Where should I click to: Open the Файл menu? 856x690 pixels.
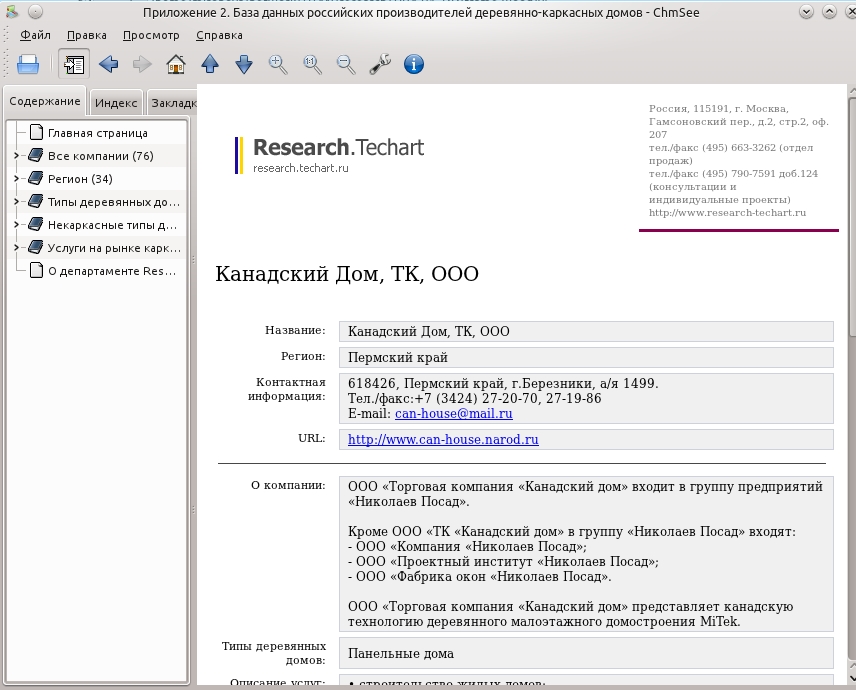(x=35, y=35)
